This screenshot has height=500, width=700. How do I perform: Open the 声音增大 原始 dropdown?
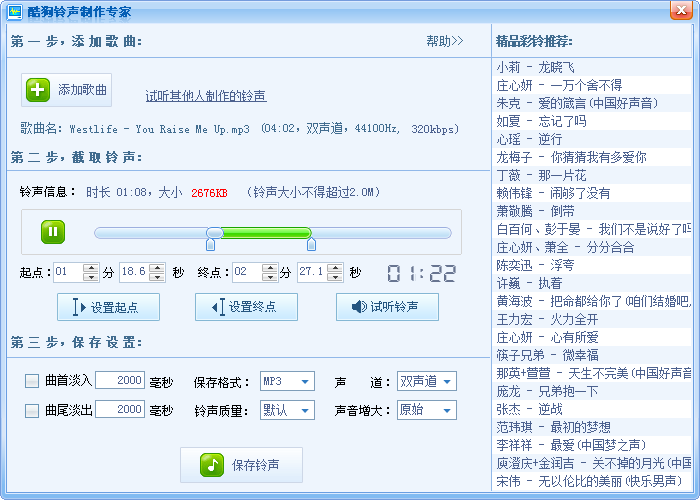[x=427, y=410]
